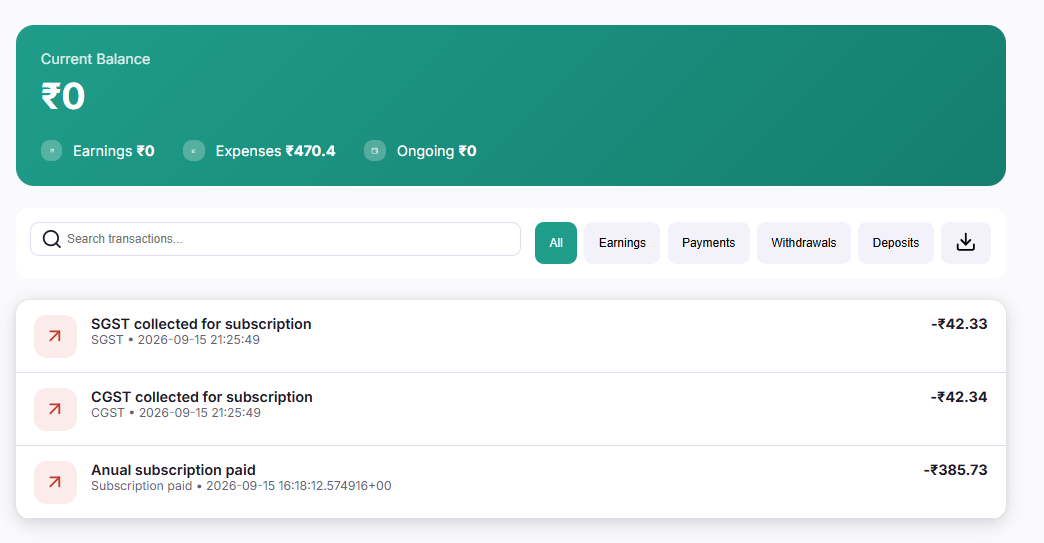Click the -₹385.73 amount
The height and width of the screenshot is (543, 1044).
tap(955, 470)
